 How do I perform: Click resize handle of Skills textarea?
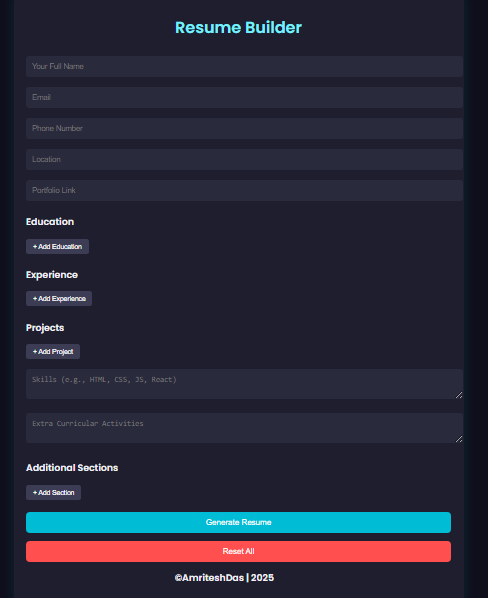[x=459, y=395]
